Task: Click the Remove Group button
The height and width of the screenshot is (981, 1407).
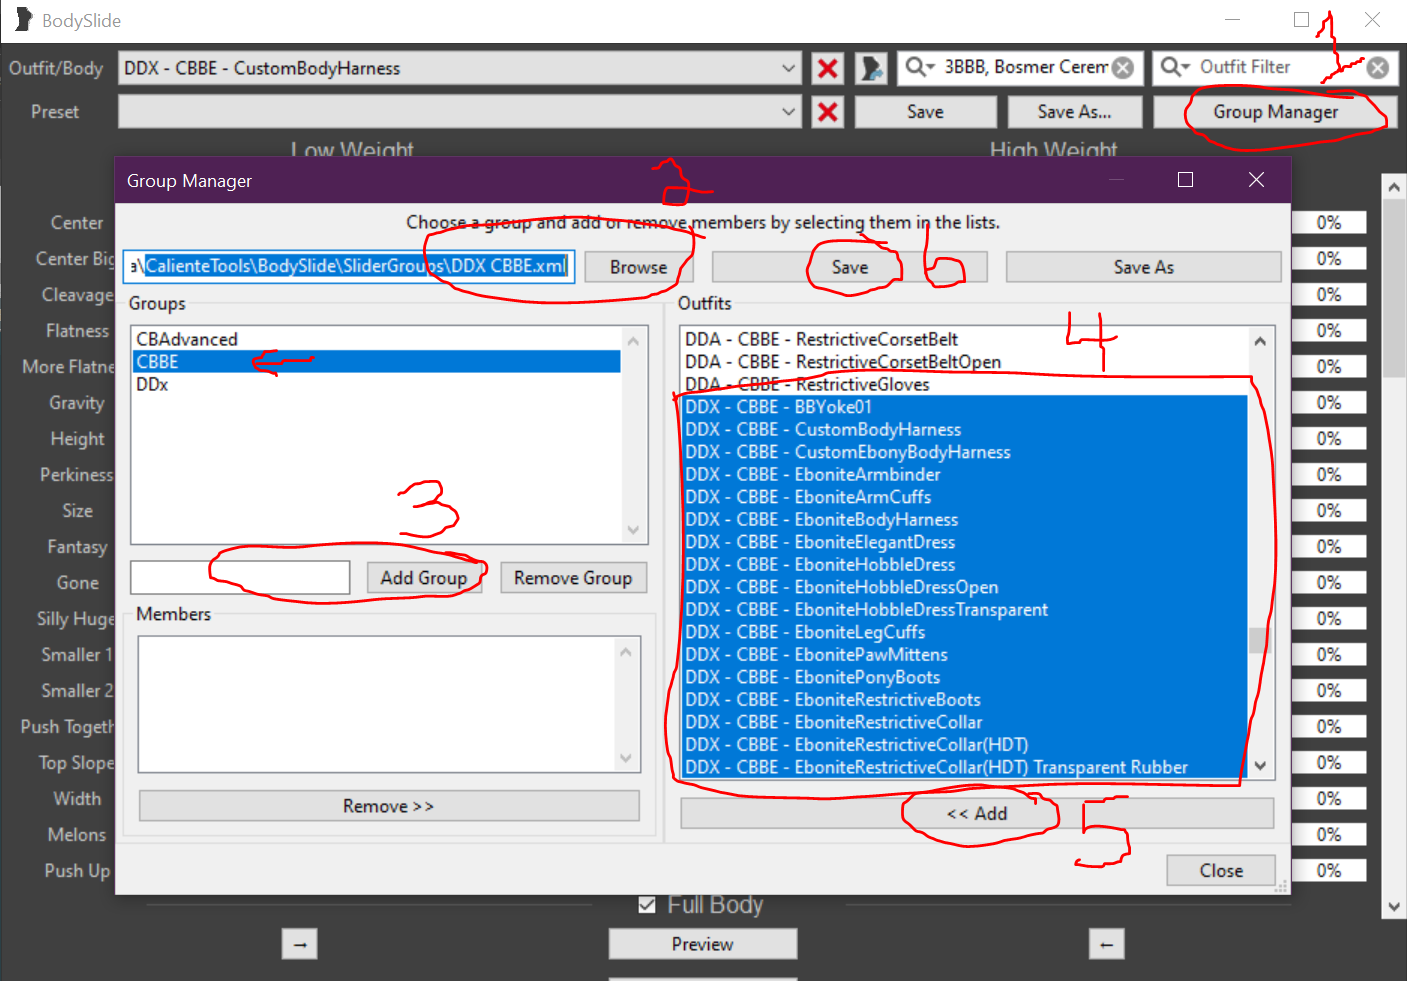Action: [x=573, y=578]
